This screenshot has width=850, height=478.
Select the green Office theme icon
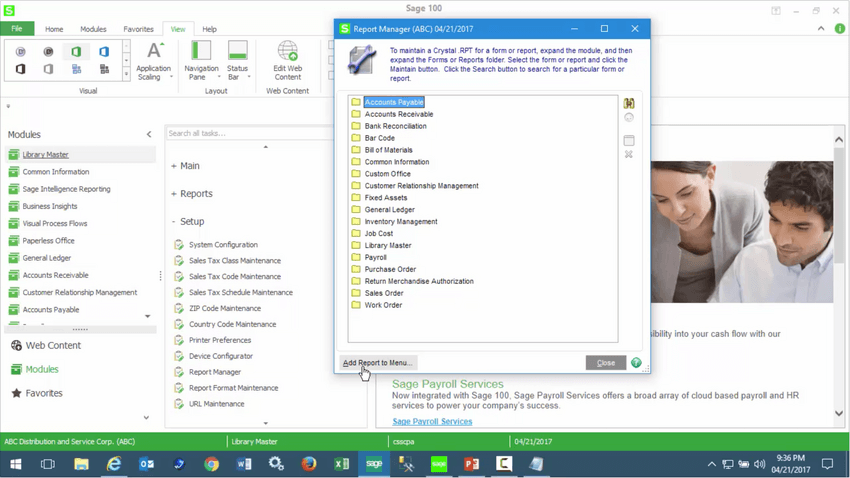[76, 51]
